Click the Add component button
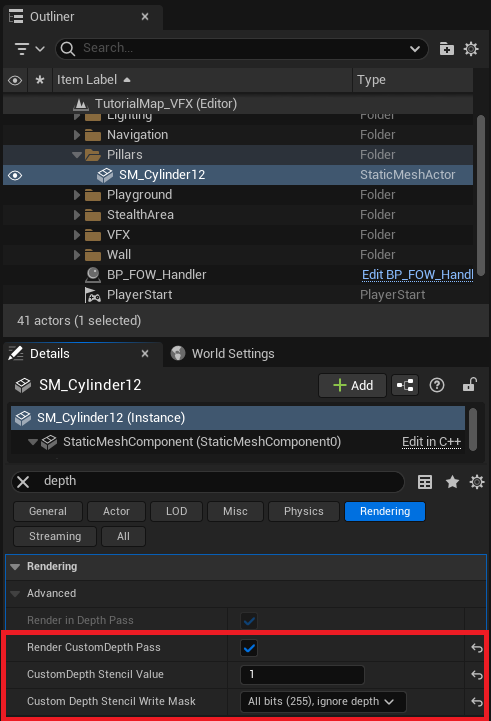Screen dimensions: 491x721 [x=353, y=385]
